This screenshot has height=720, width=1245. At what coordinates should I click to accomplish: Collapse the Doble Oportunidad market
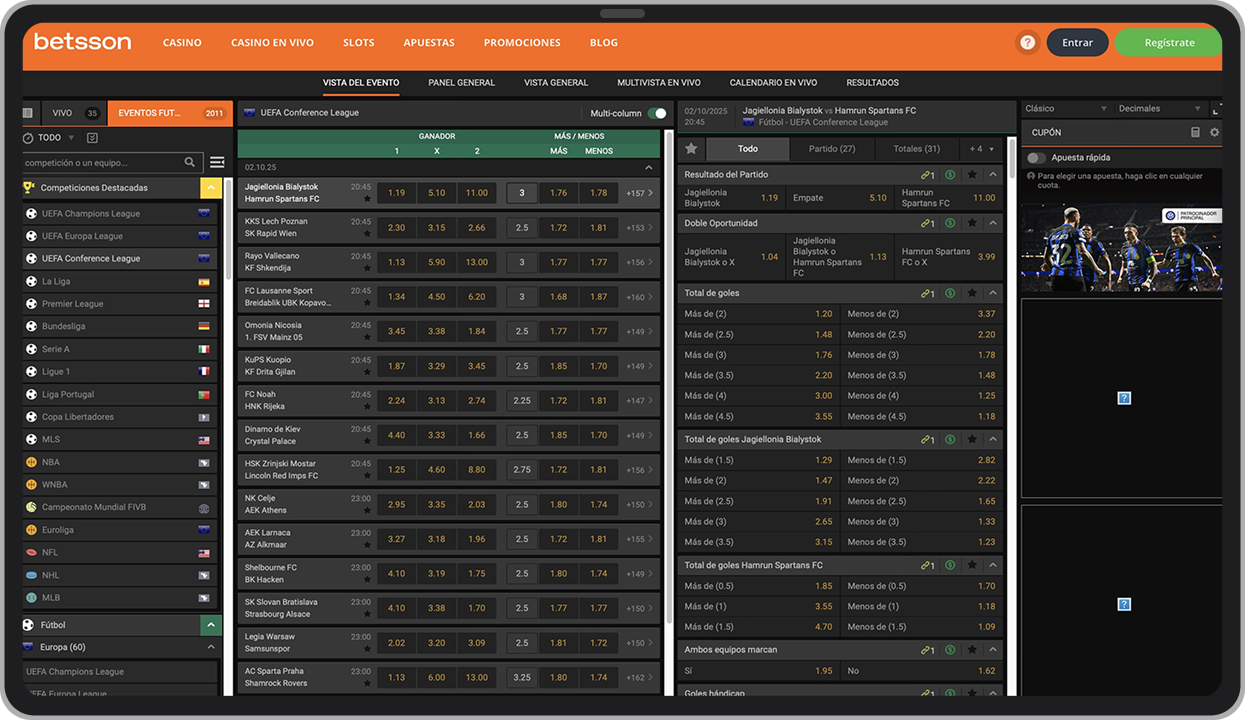pos(993,224)
